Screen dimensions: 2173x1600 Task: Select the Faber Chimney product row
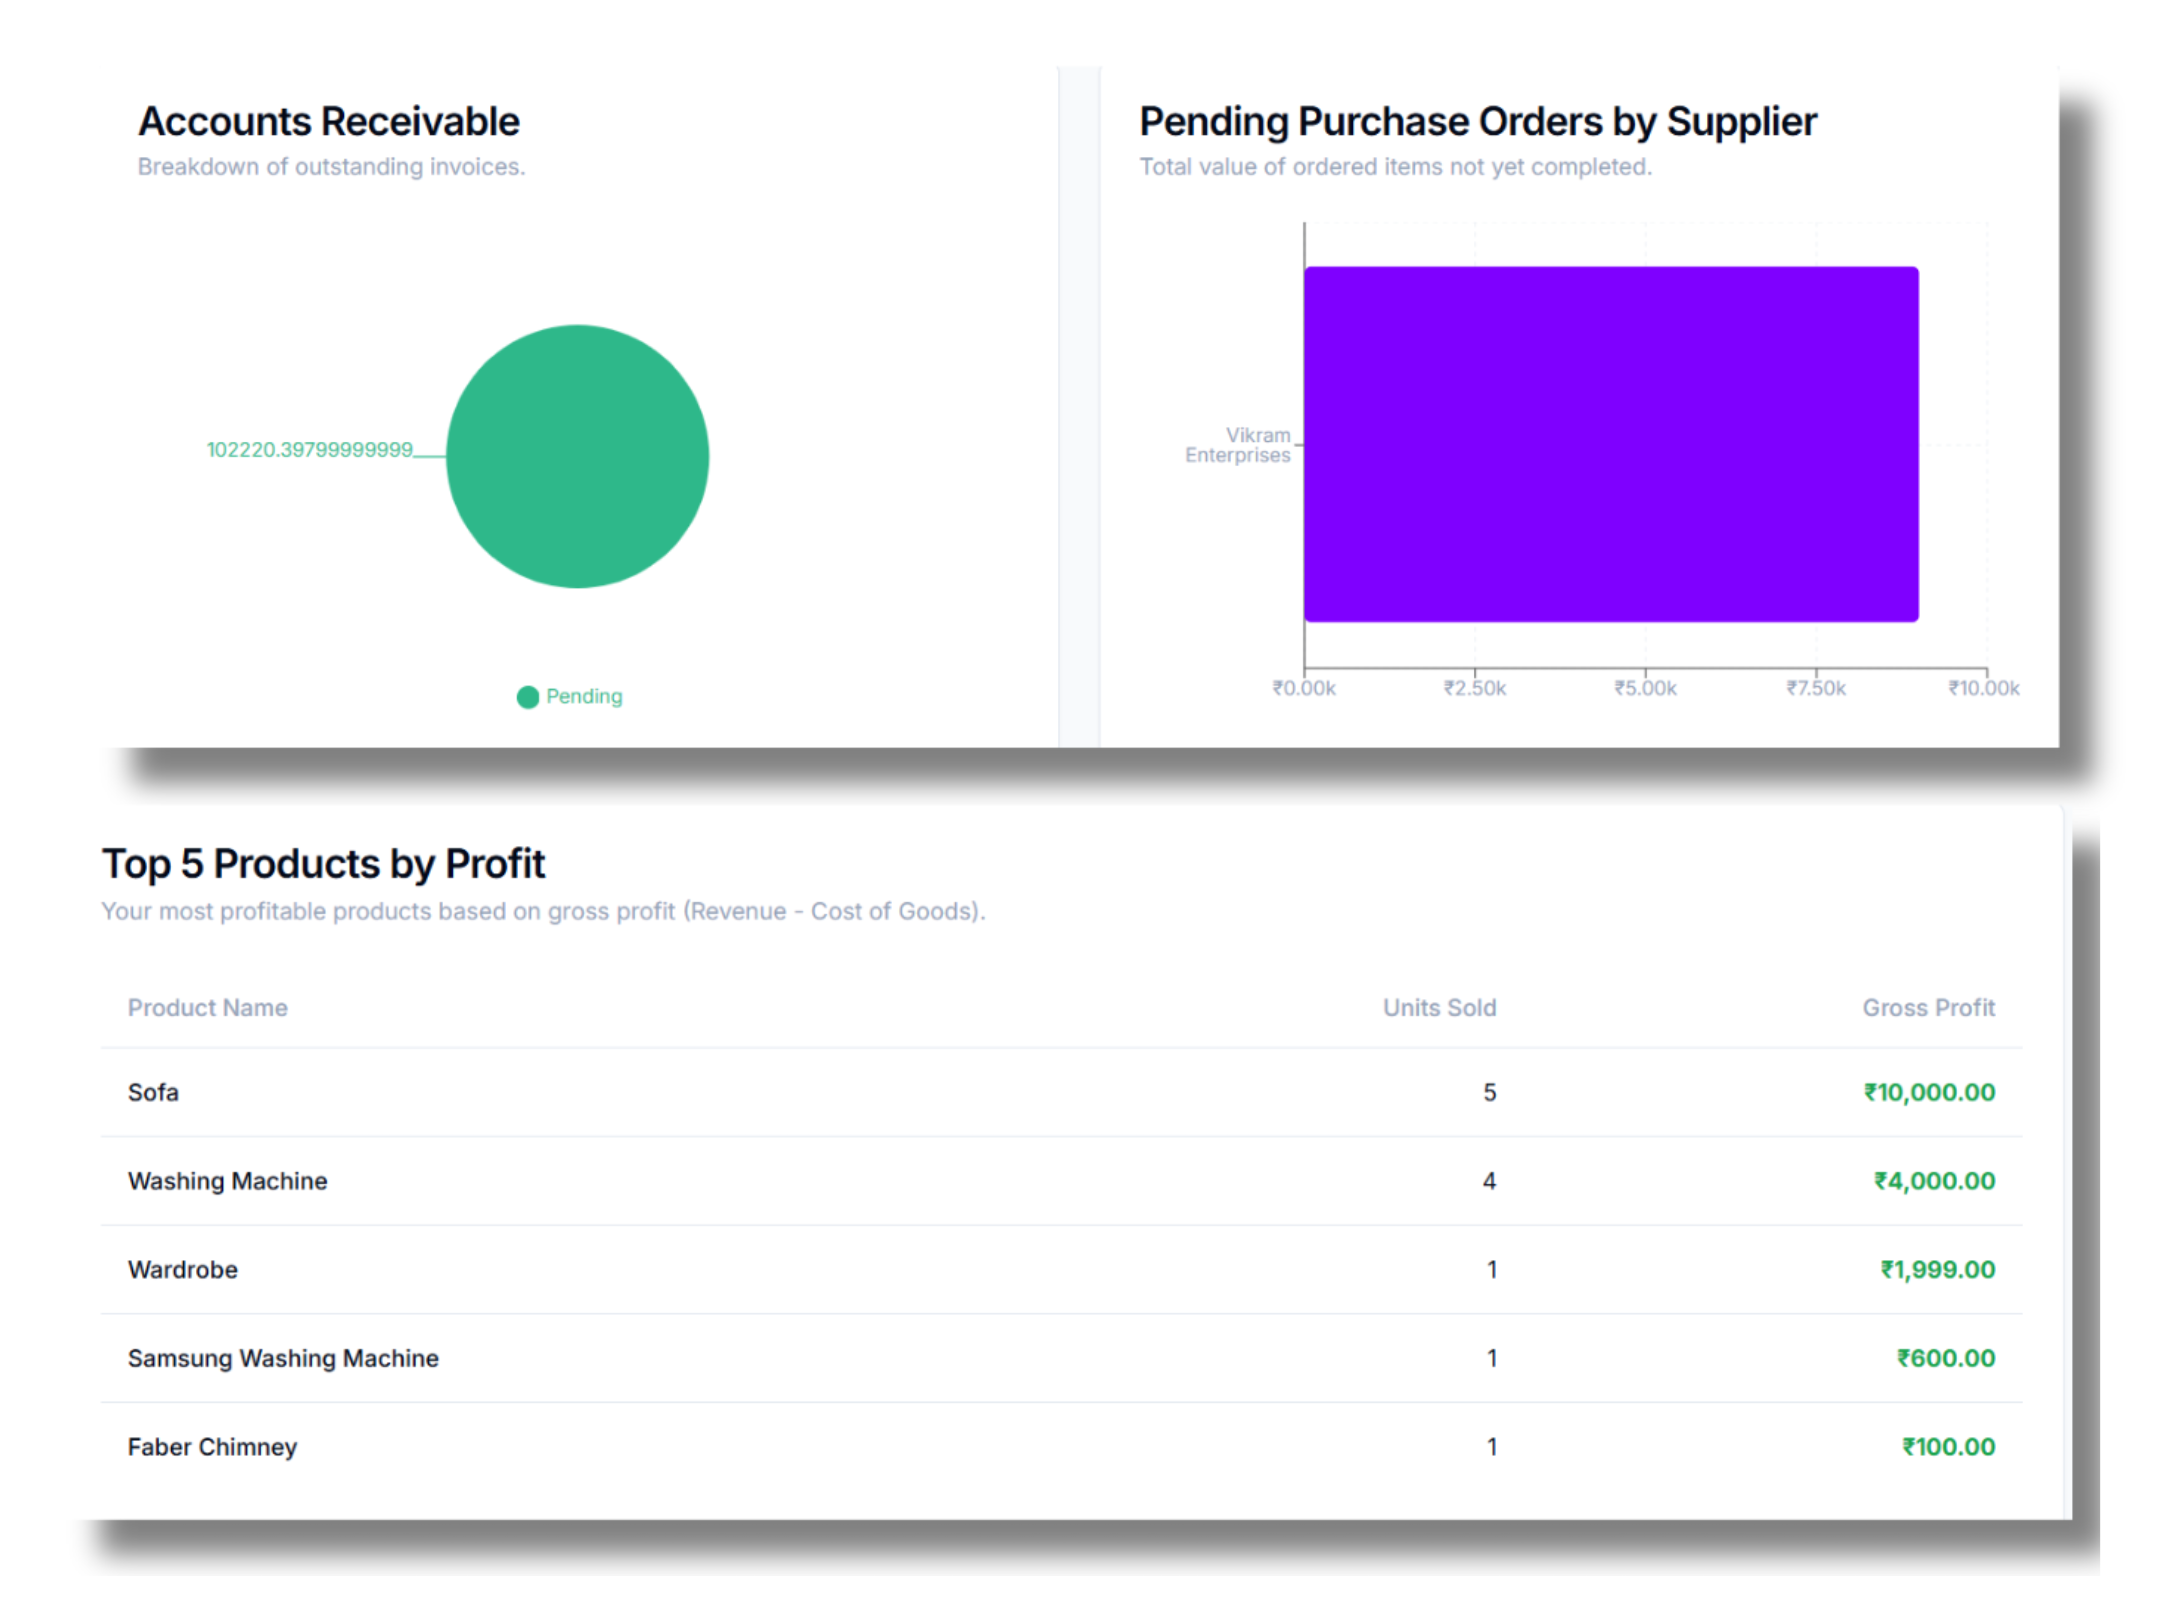[212, 1446]
